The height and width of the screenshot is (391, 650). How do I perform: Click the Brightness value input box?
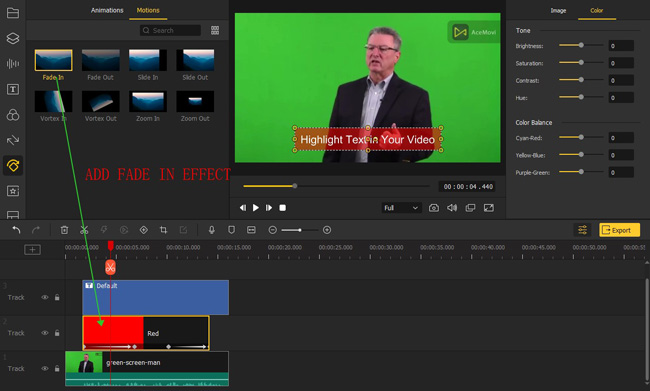(621, 46)
